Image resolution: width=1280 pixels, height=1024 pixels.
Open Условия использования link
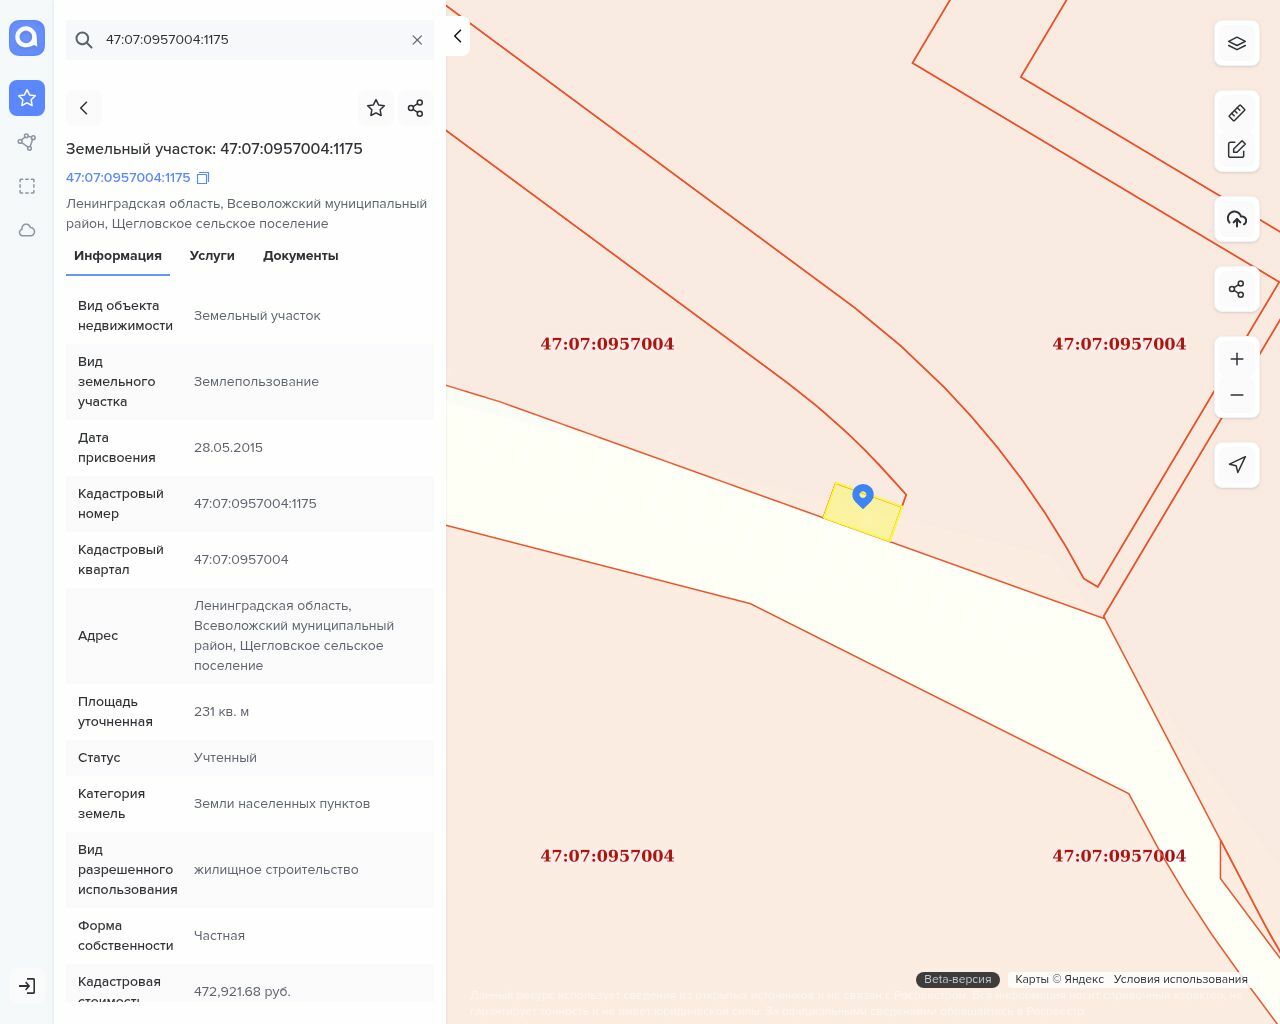(1180, 979)
